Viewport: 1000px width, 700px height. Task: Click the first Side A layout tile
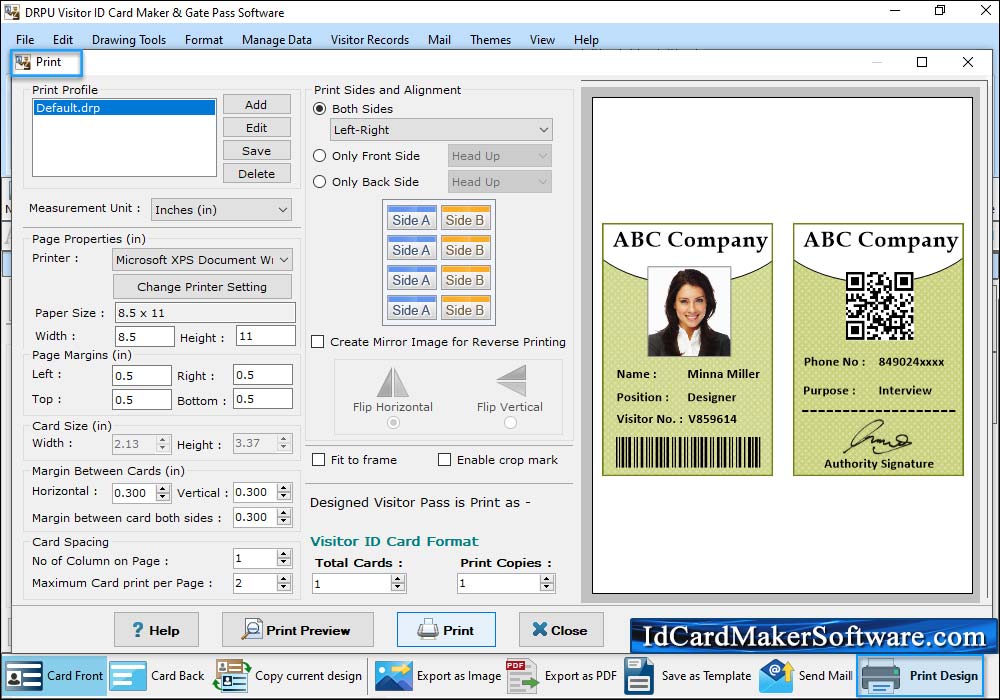411,218
